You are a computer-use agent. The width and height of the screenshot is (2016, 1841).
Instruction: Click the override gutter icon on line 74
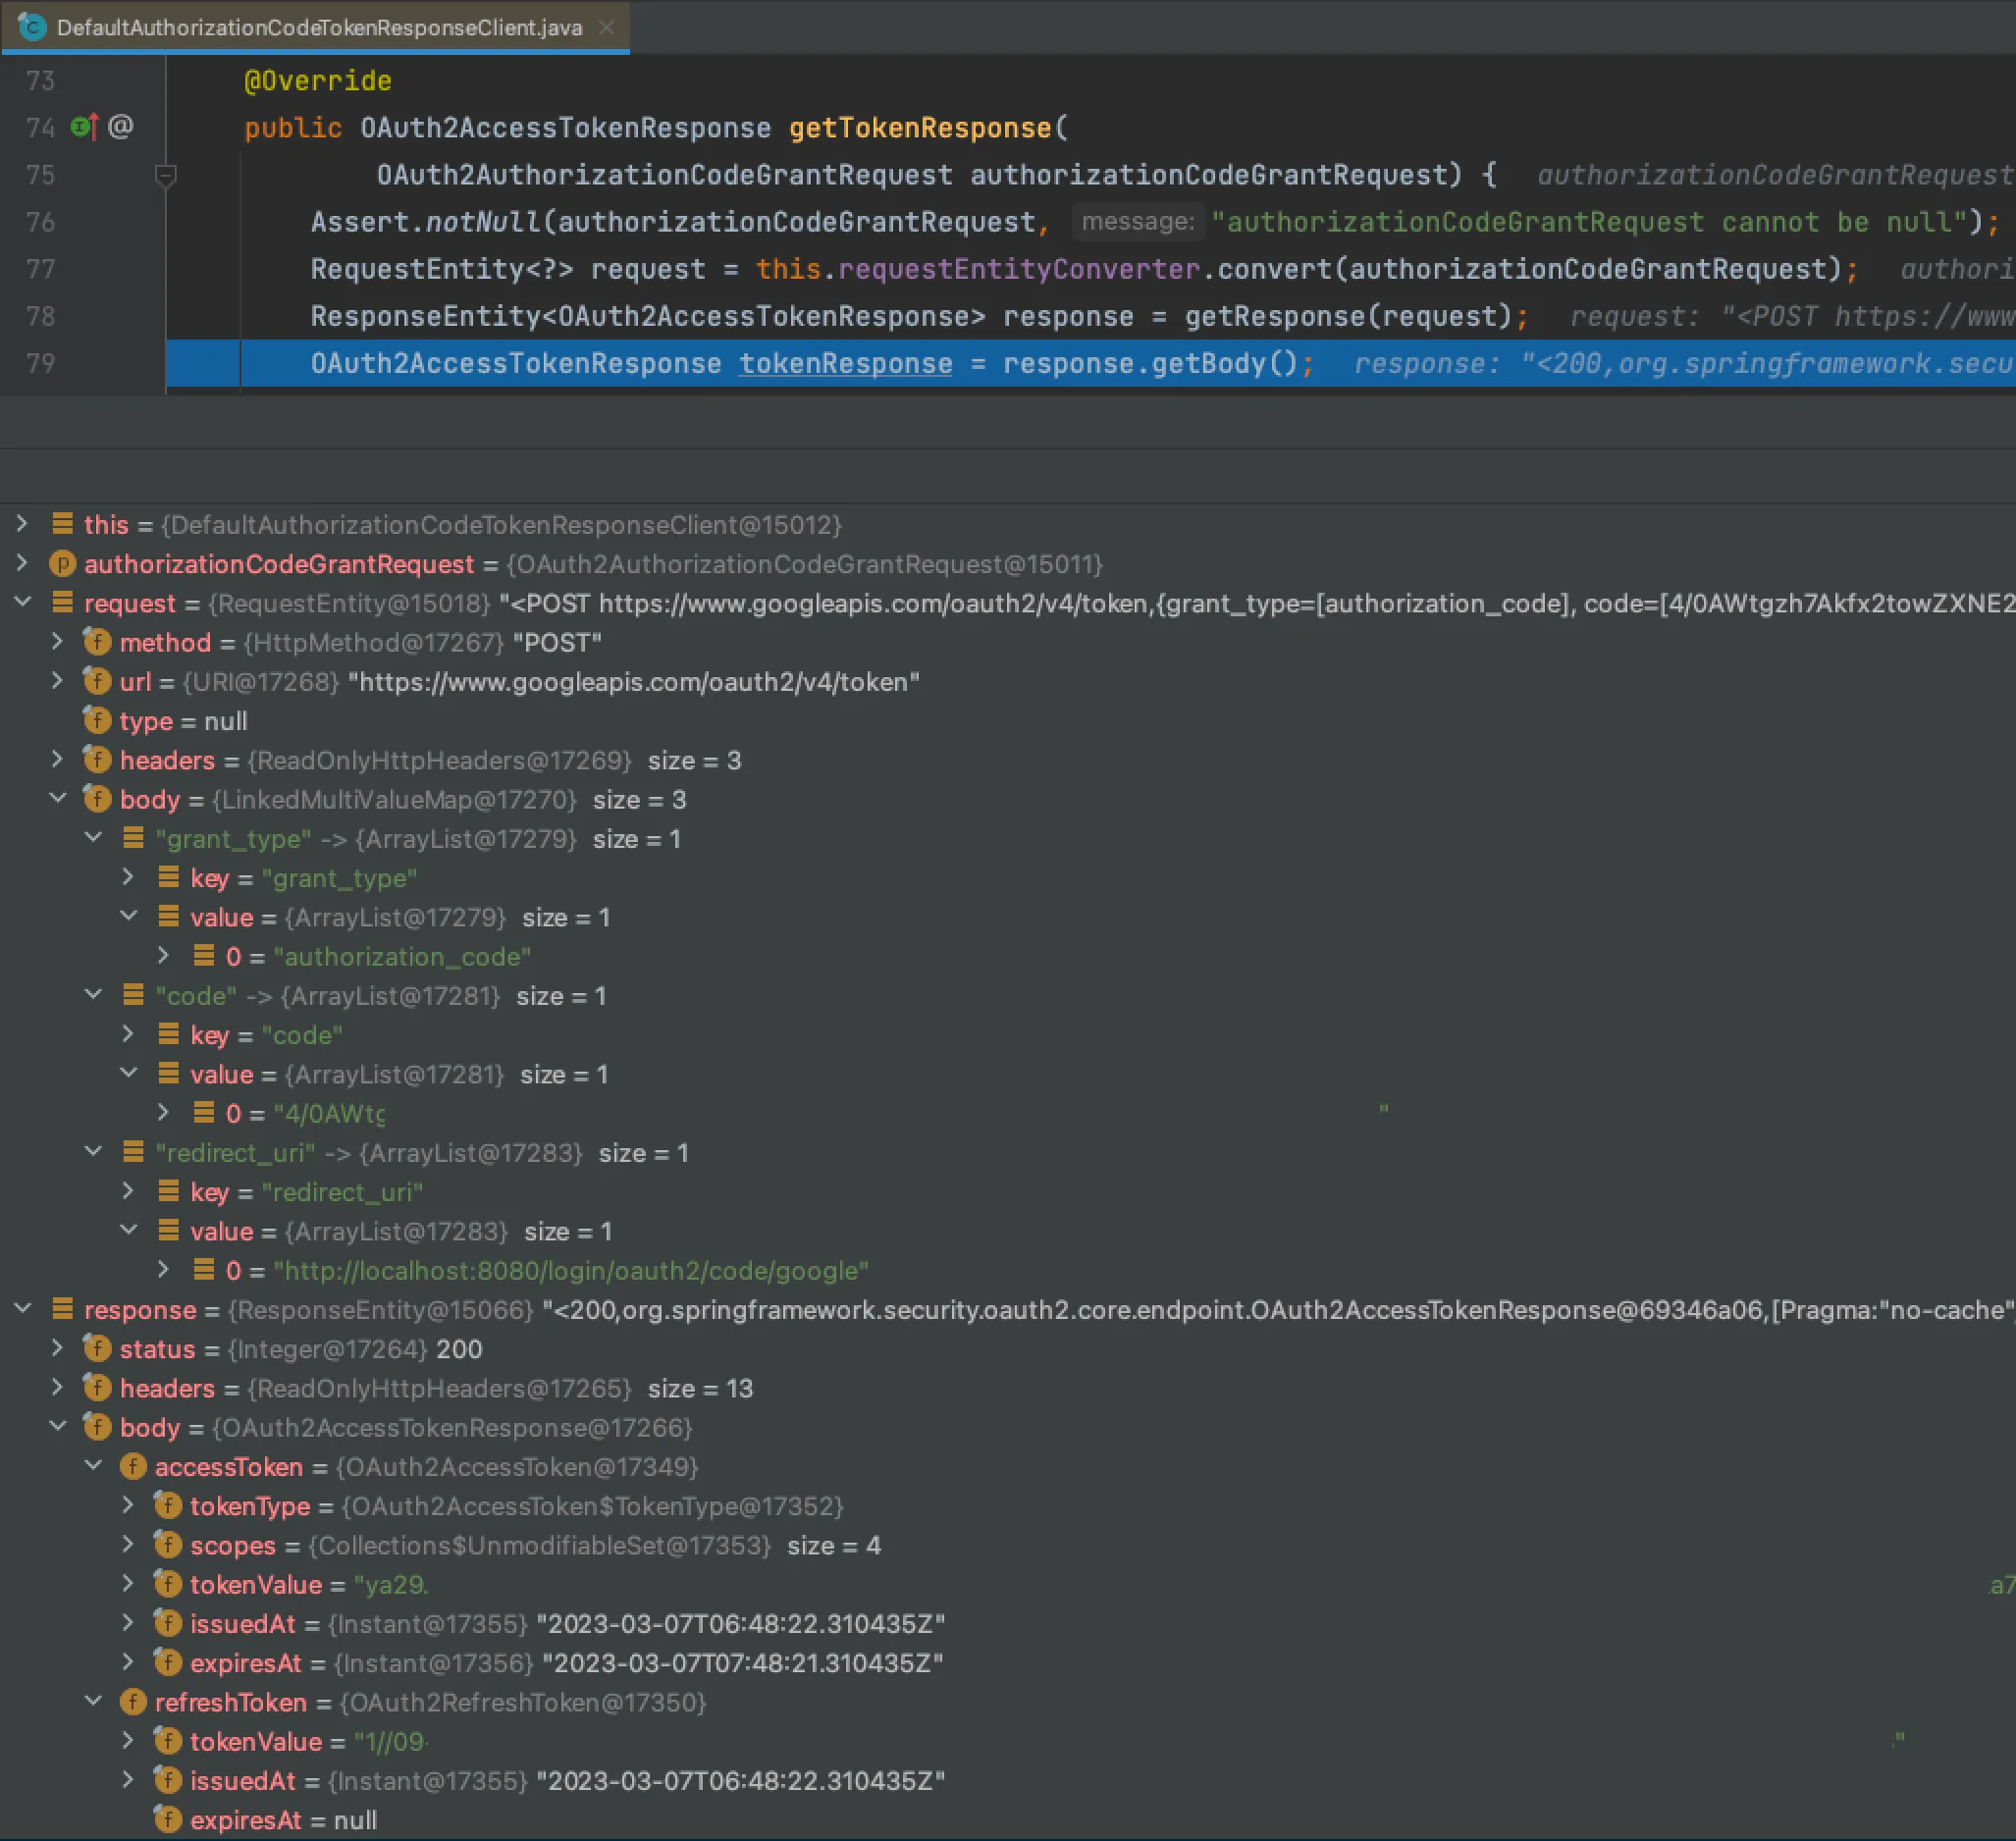tap(85, 127)
